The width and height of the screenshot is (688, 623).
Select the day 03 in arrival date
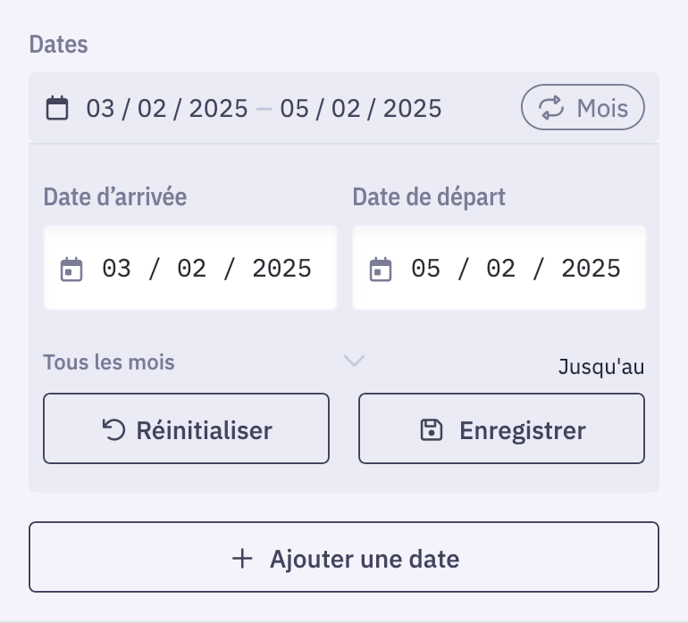tap(116, 269)
